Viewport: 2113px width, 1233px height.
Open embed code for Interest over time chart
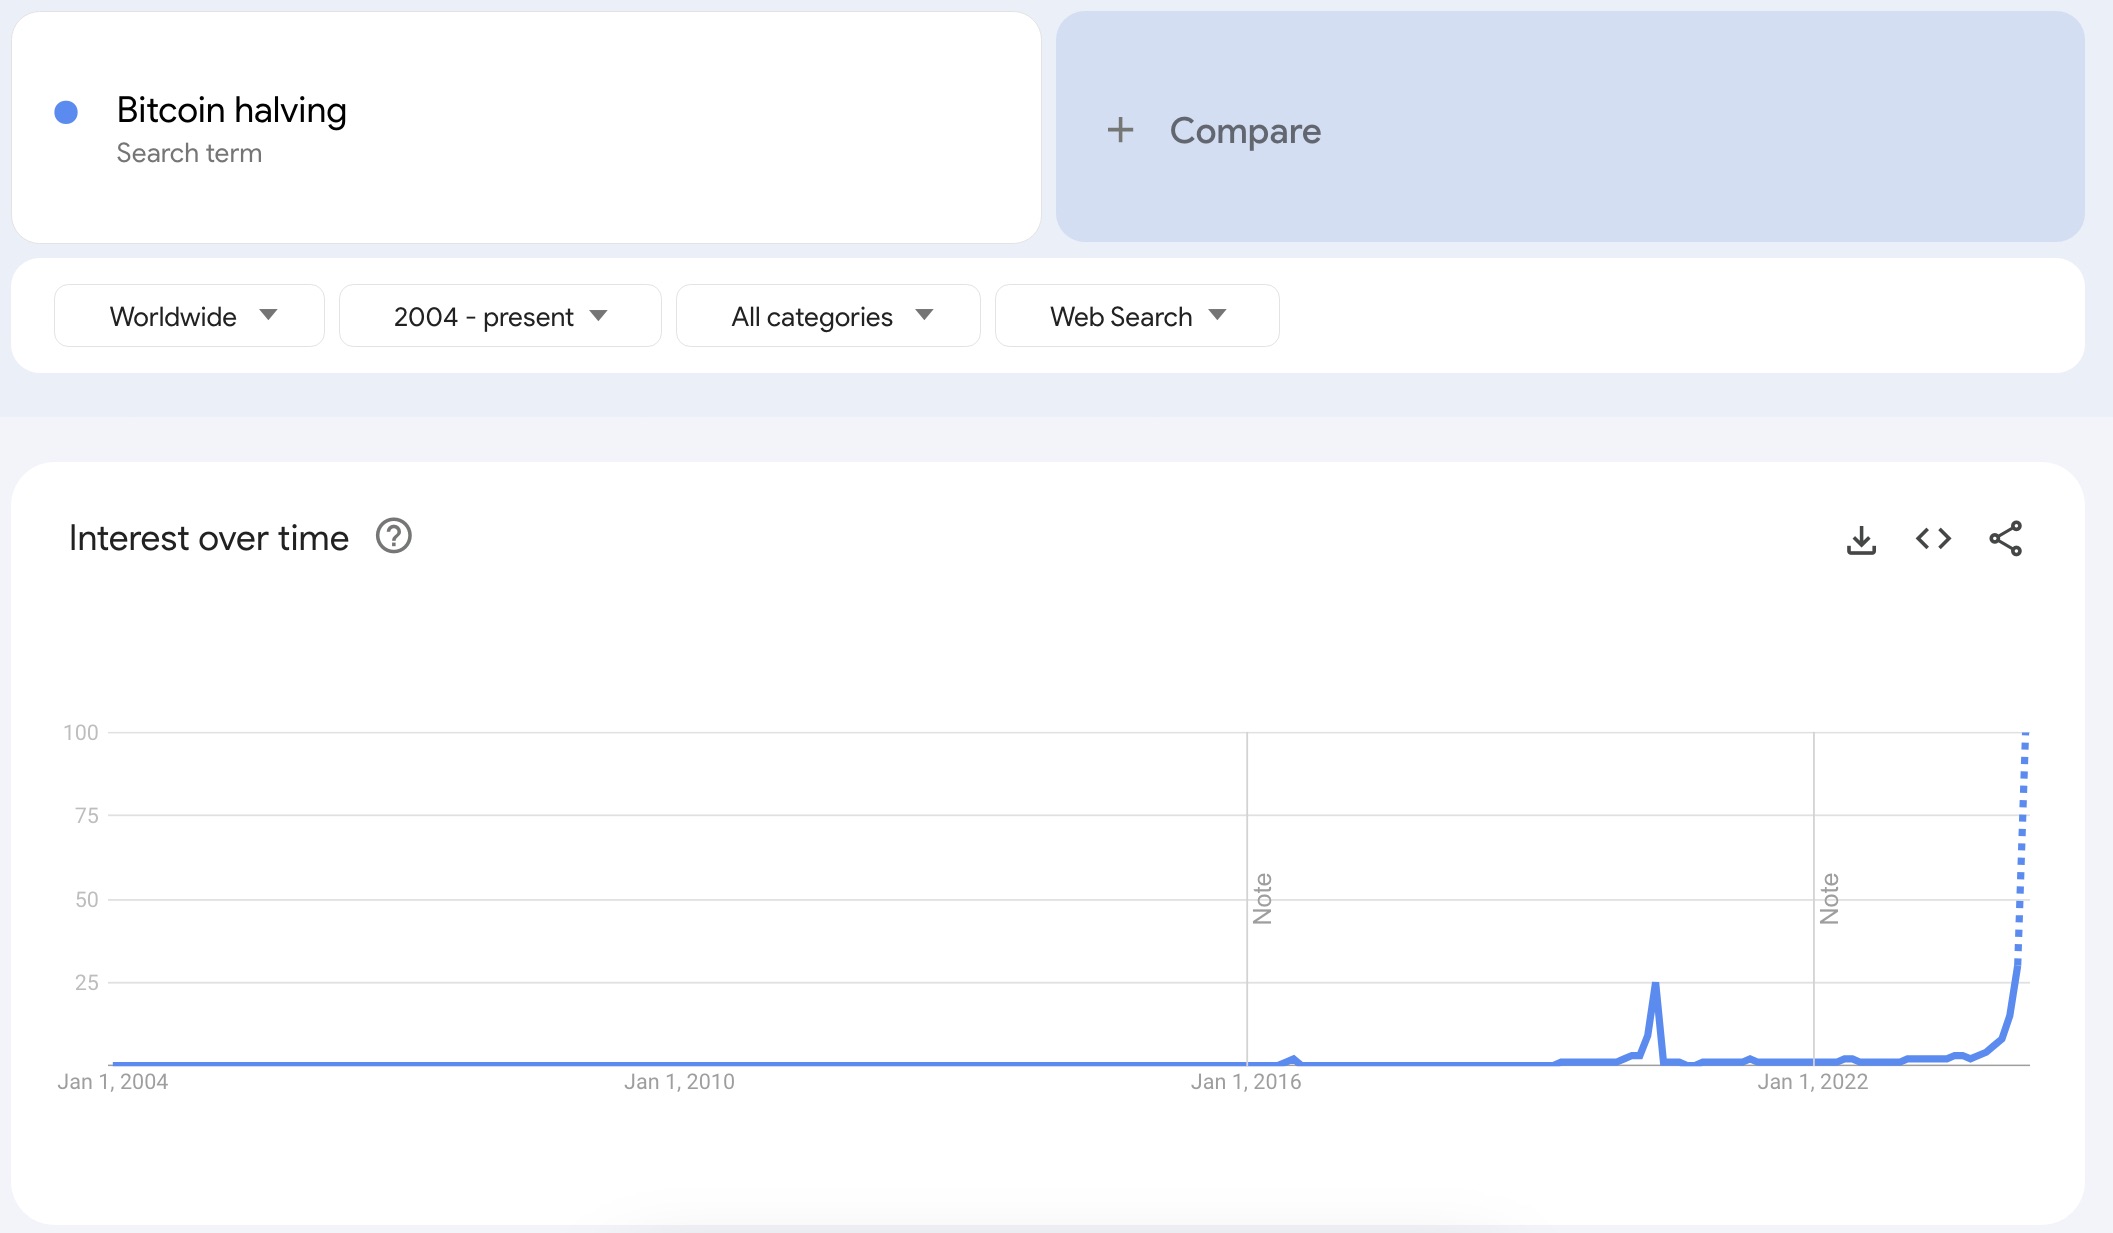pos(1933,539)
